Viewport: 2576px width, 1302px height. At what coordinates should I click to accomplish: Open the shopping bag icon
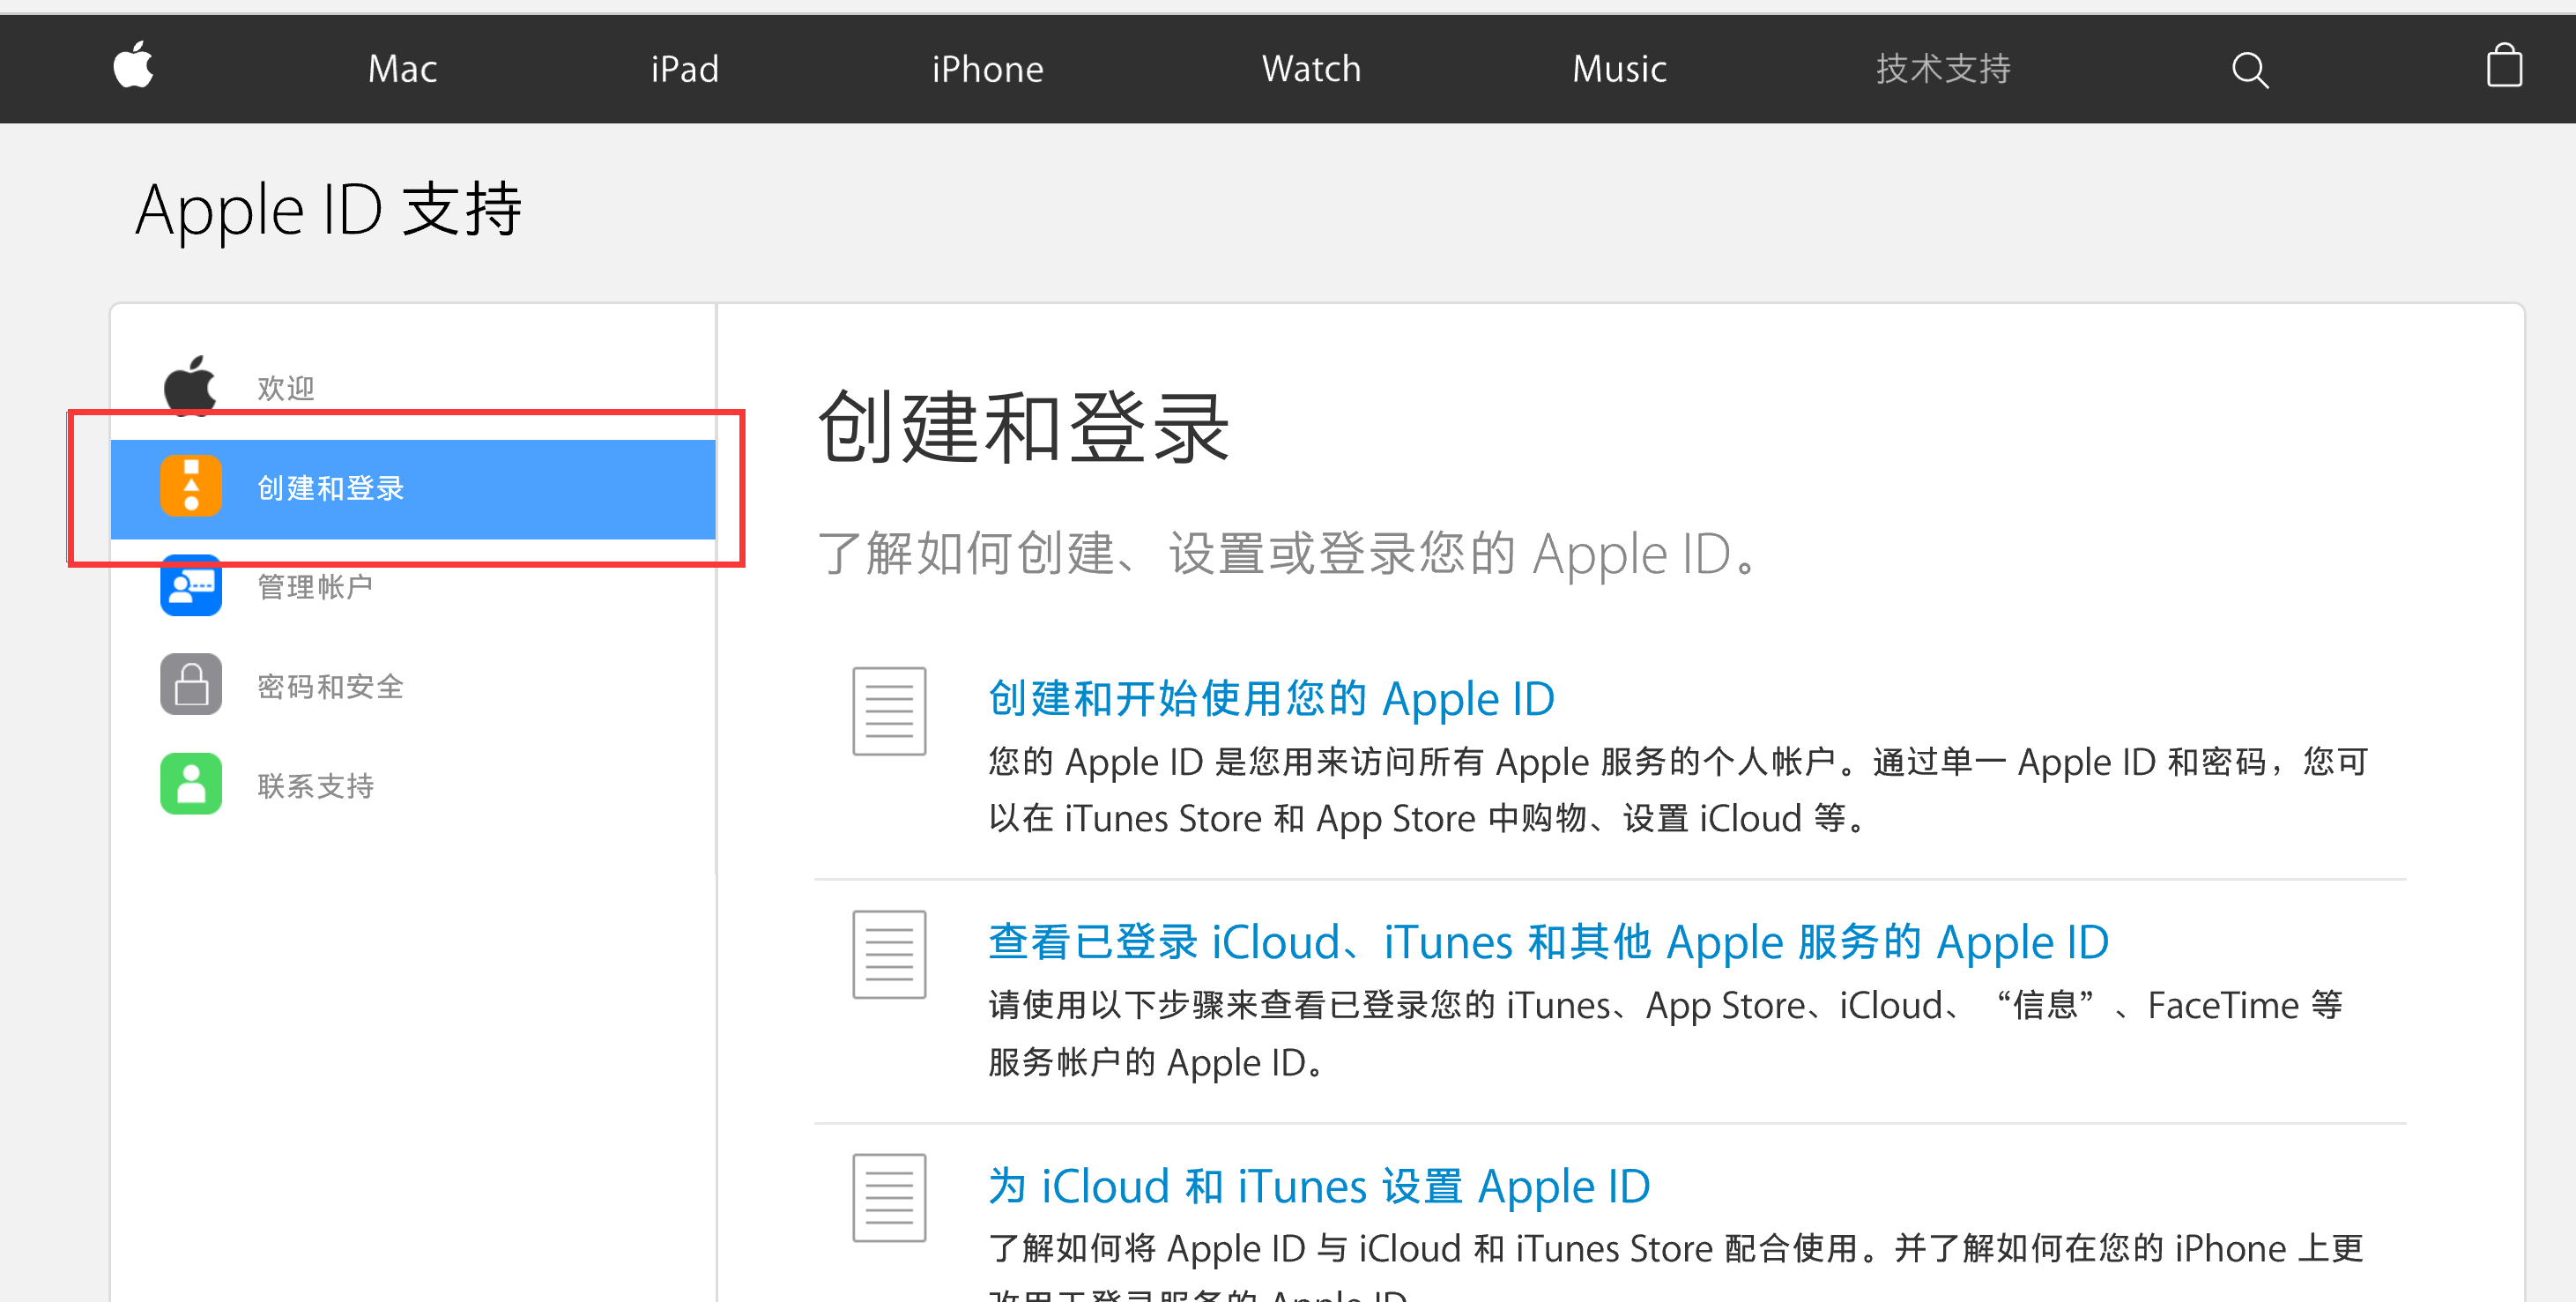pyautogui.click(x=2504, y=66)
